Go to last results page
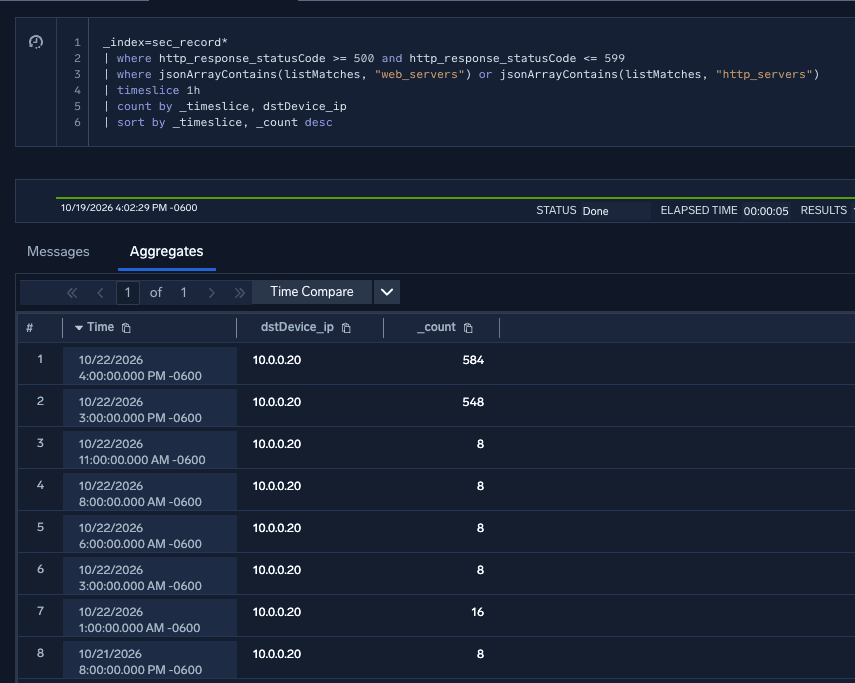855x683 pixels. (239, 293)
